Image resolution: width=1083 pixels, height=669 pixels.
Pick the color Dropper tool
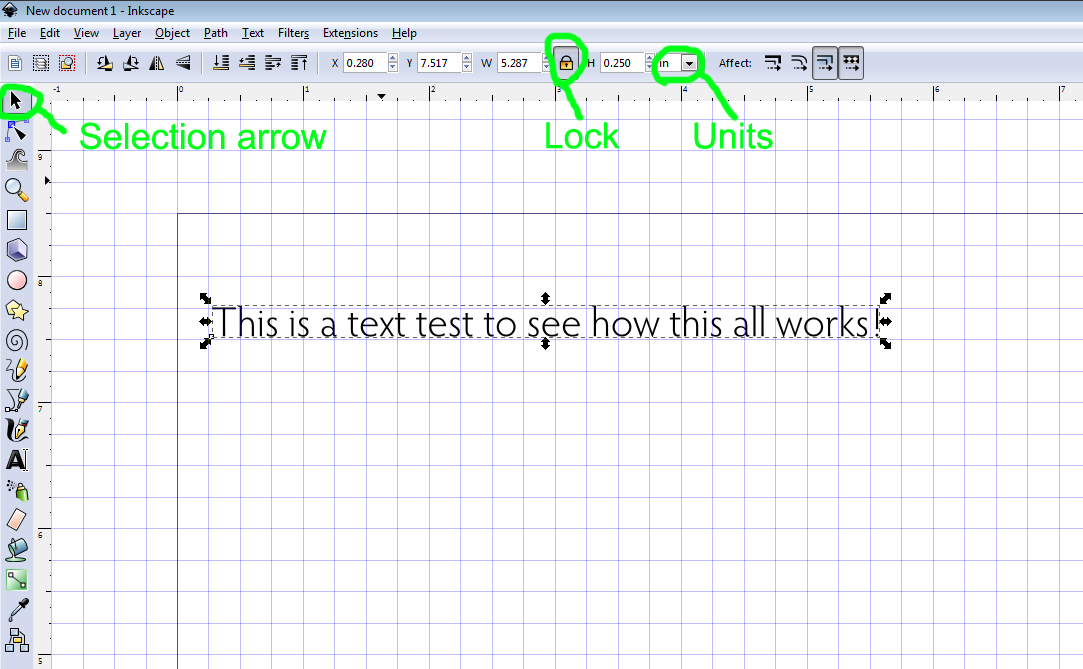(x=16, y=610)
